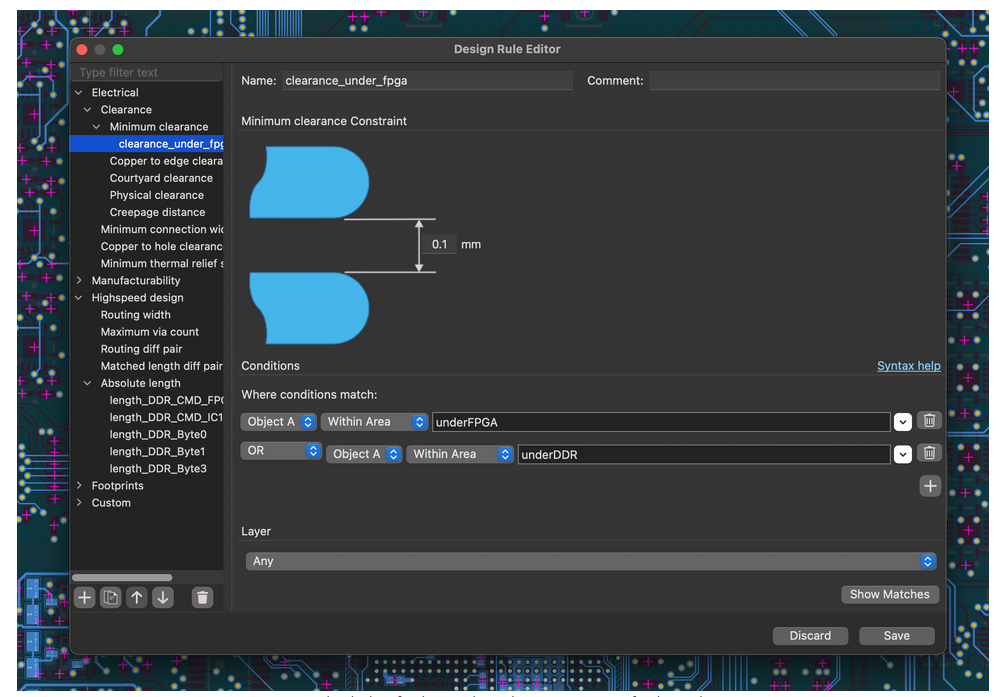
Task: Collapse the Highspeed design tree section
Action: pos(79,298)
